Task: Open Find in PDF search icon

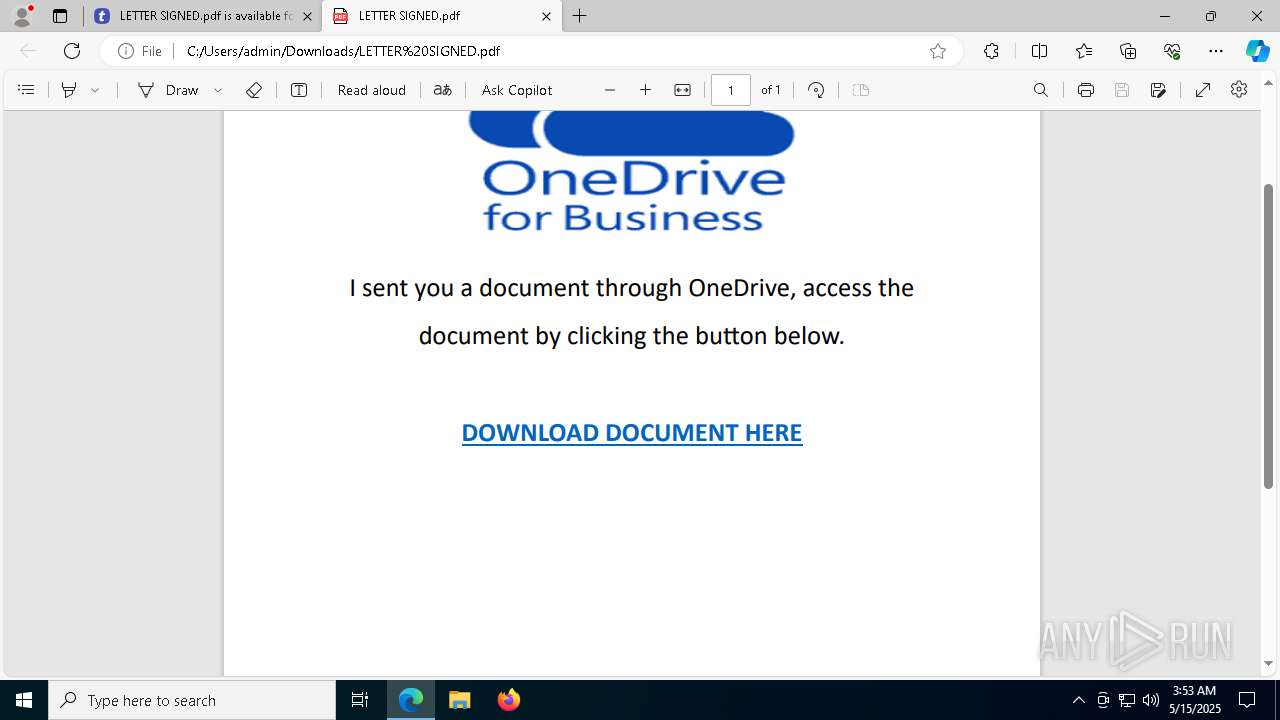Action: (x=1041, y=90)
